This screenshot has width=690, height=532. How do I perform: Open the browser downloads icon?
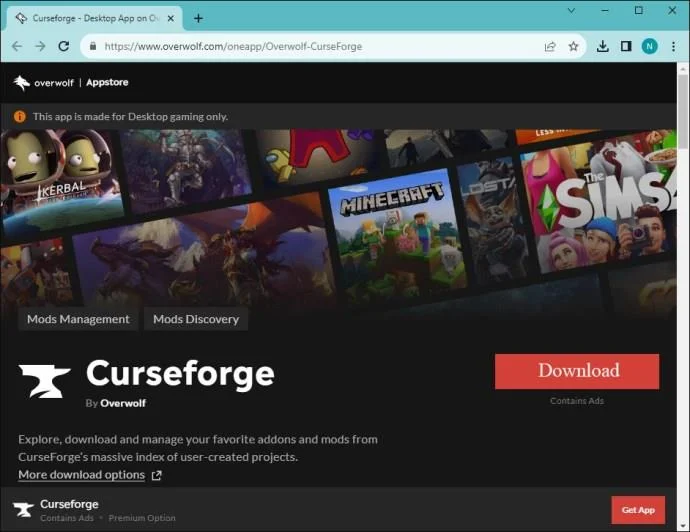[x=603, y=46]
